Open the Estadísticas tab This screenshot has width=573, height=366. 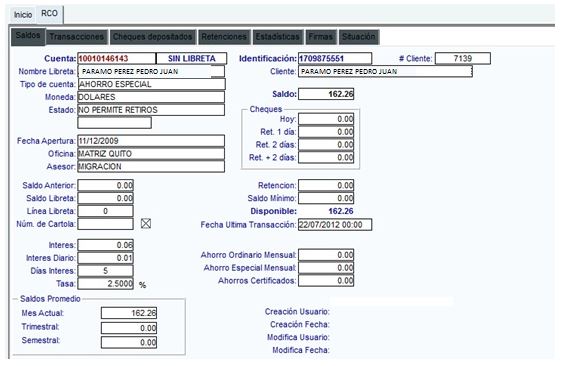click(278, 37)
